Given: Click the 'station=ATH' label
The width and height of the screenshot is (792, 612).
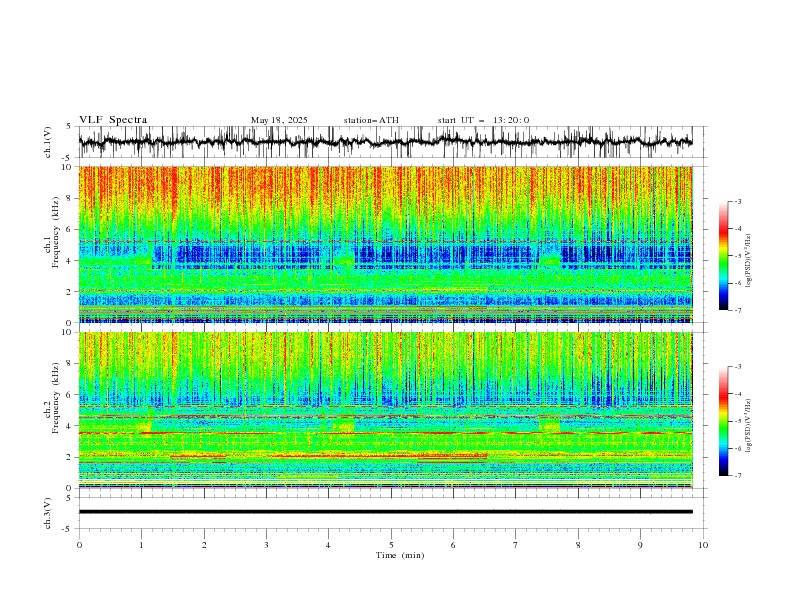Looking at the screenshot, I should pyautogui.click(x=371, y=120).
